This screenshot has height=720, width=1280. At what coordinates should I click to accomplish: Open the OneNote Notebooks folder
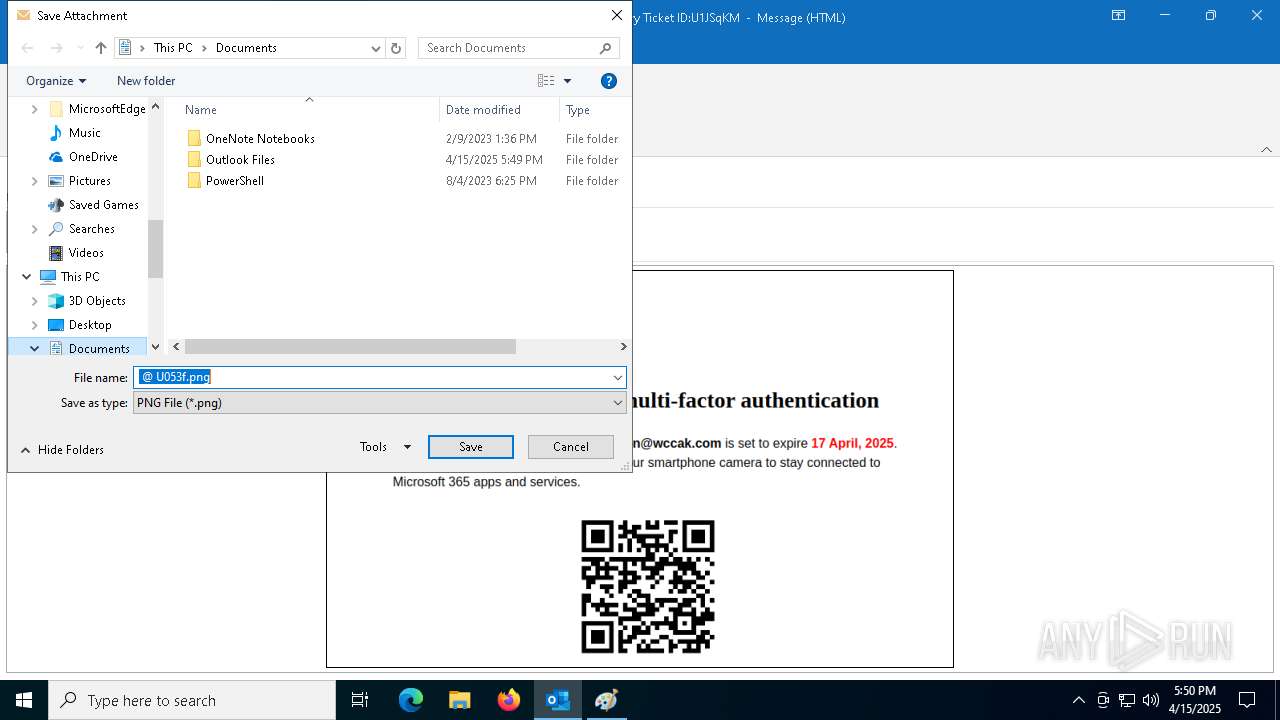260,139
